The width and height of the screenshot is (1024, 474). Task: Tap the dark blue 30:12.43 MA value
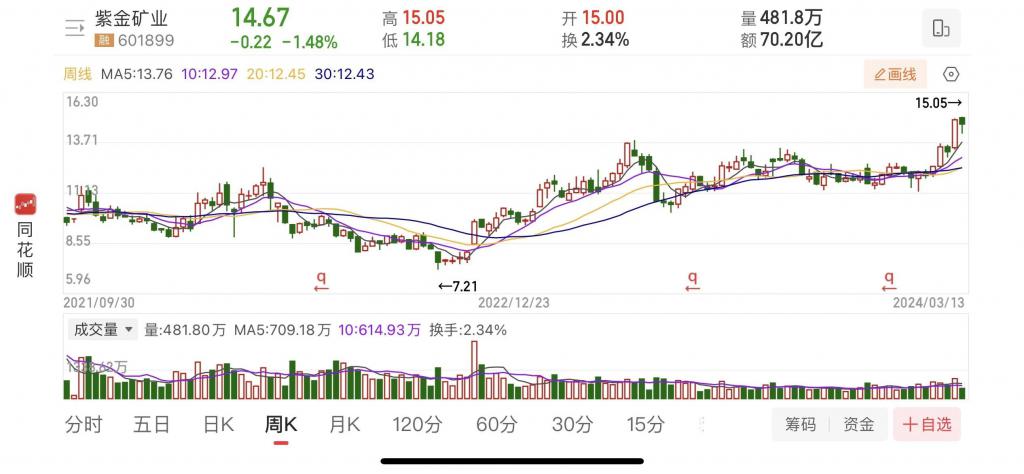click(x=344, y=74)
